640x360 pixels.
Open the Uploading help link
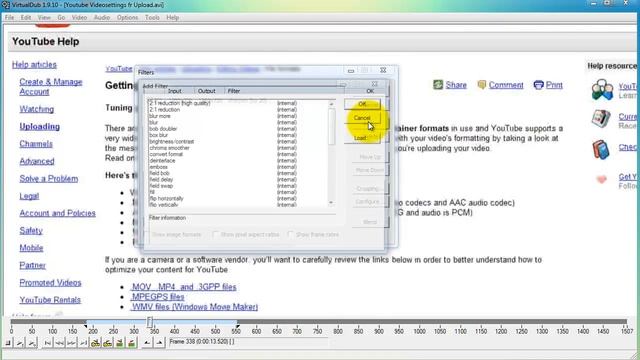(x=40, y=127)
